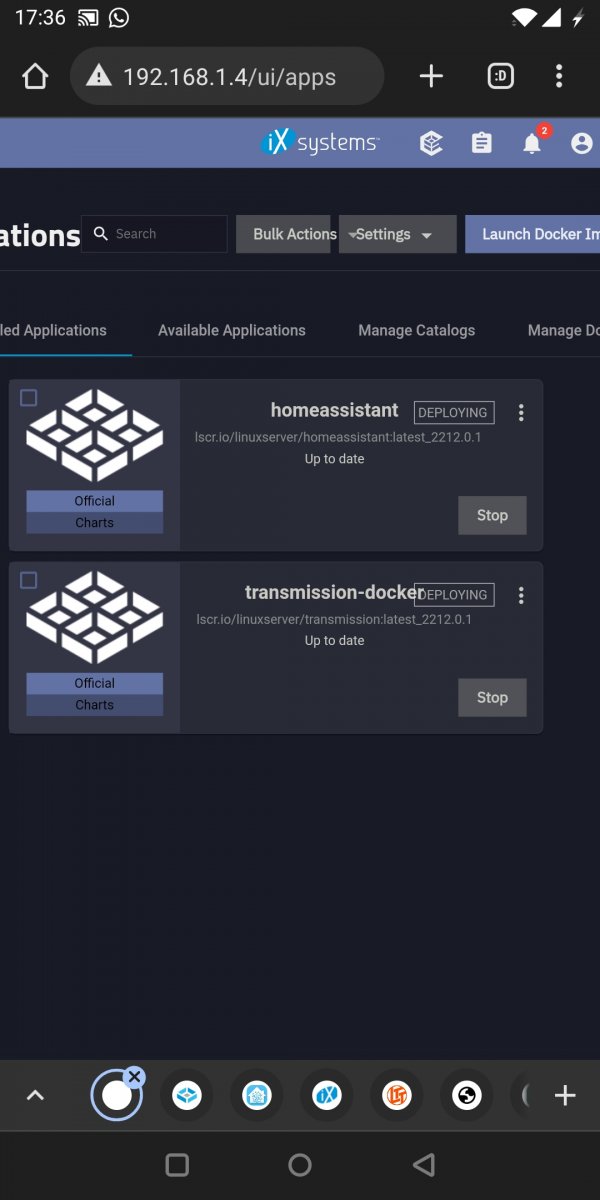Click the homeassistant image path text
600x1200 pixels.
(x=338, y=437)
